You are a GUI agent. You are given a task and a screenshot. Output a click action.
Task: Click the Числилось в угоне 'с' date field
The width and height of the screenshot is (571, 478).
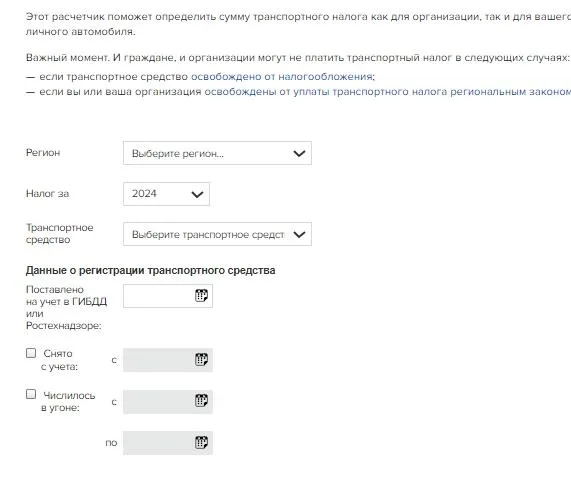(x=168, y=402)
